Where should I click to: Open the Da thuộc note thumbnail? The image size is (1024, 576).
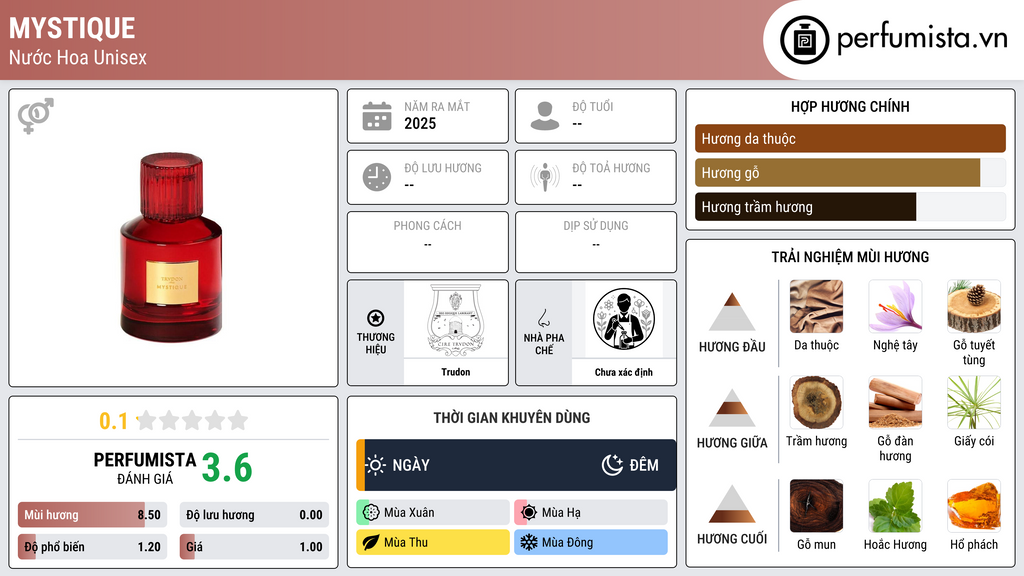[816, 307]
